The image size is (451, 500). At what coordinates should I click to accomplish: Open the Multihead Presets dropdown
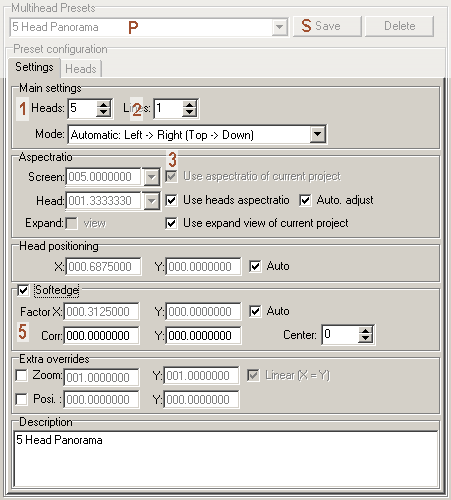coord(279,27)
